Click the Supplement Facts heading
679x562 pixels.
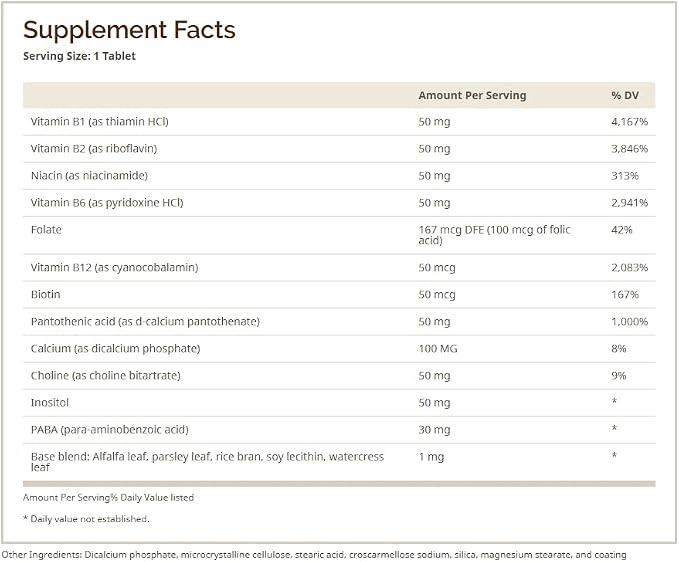point(129,31)
